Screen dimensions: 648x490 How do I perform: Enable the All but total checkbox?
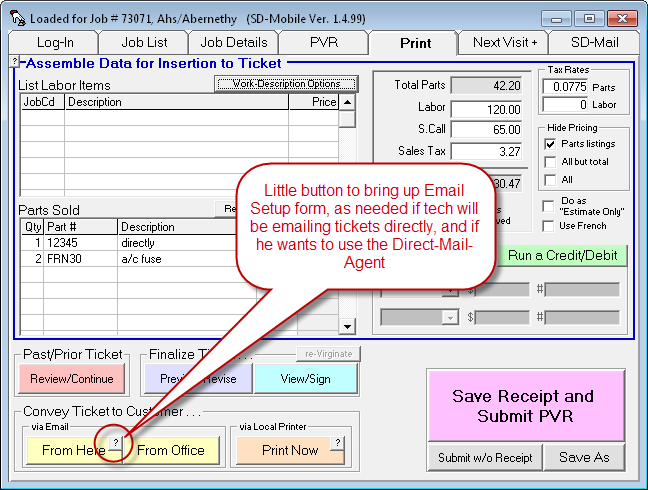(551, 162)
